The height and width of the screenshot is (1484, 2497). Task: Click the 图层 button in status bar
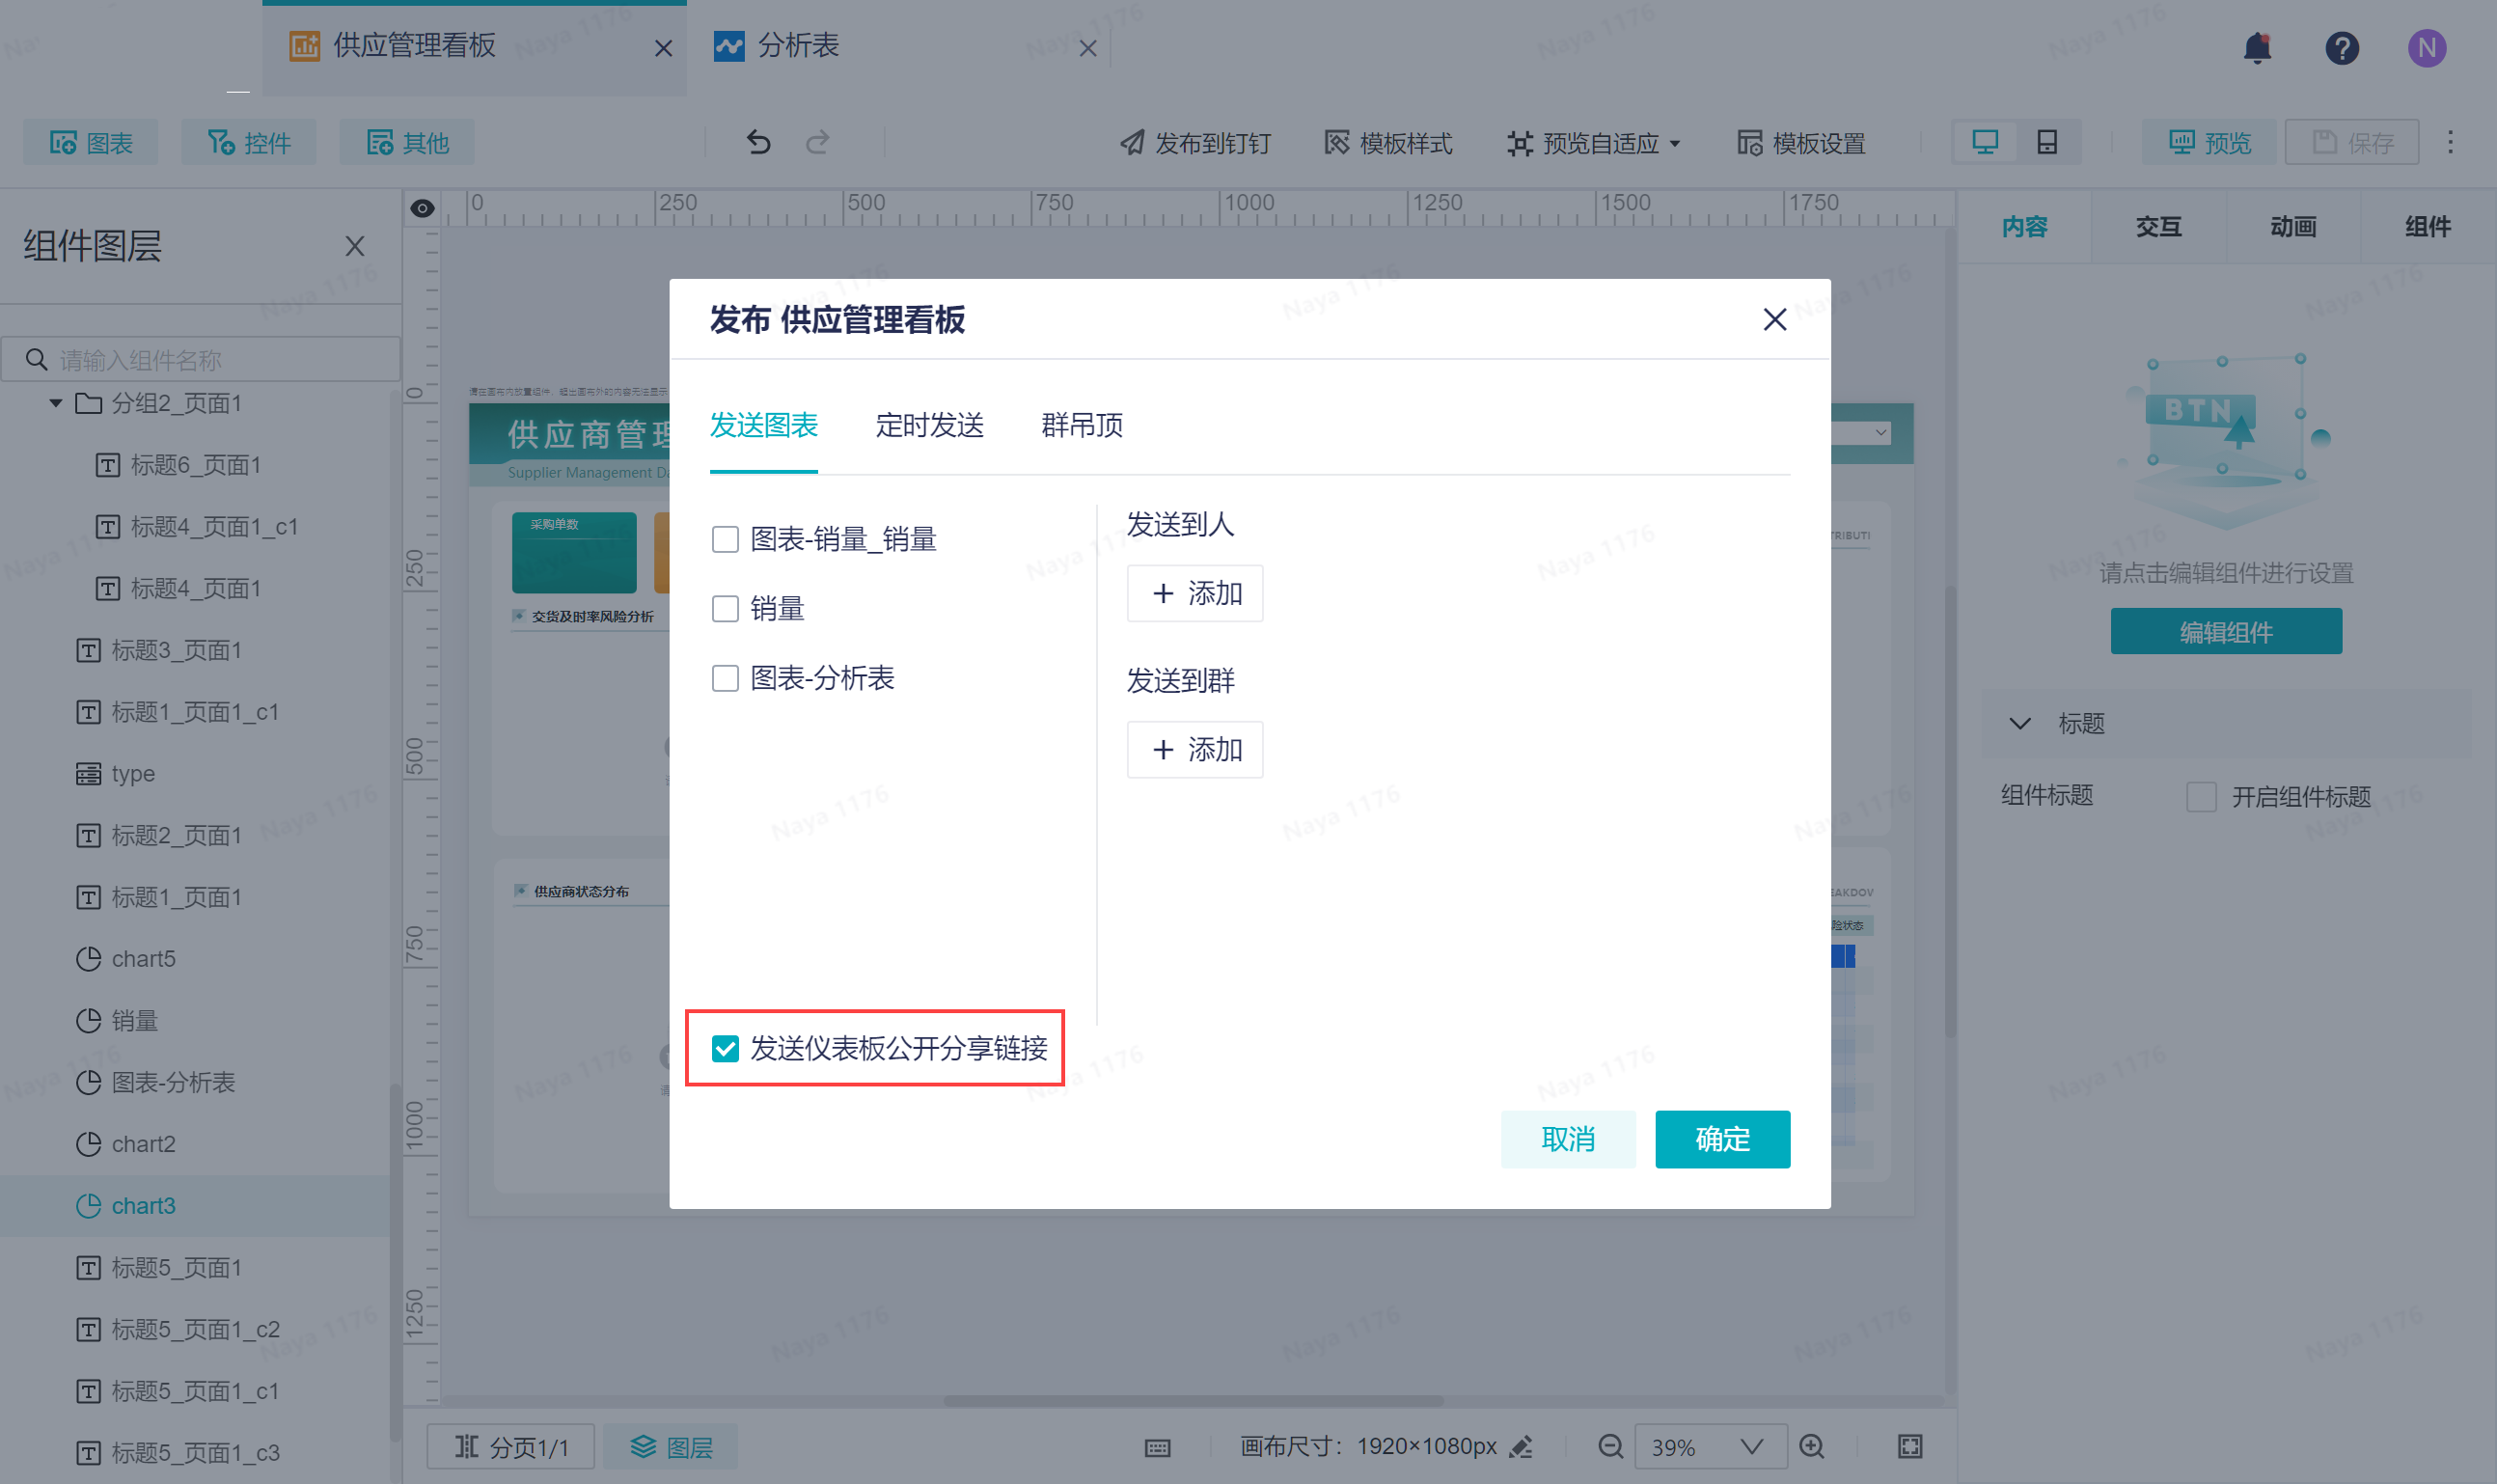click(670, 1447)
